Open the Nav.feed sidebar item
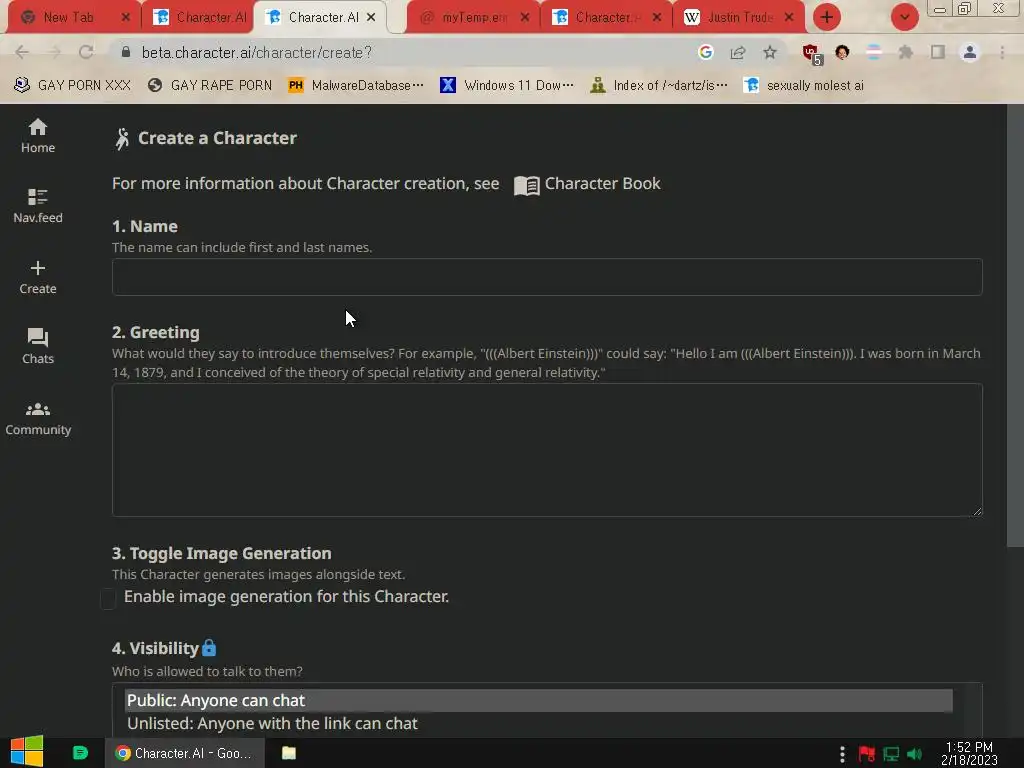The width and height of the screenshot is (1024, 768). click(38, 206)
